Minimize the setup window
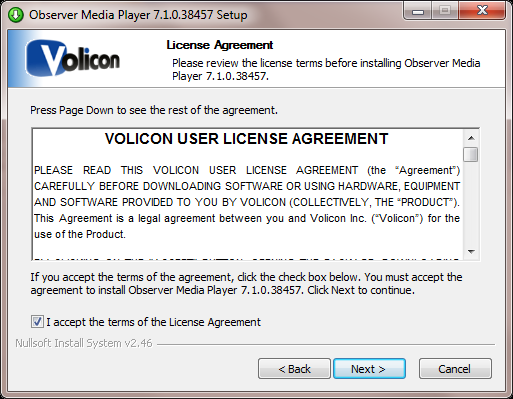Screen dimensions: 513x399 tap(418, 11)
